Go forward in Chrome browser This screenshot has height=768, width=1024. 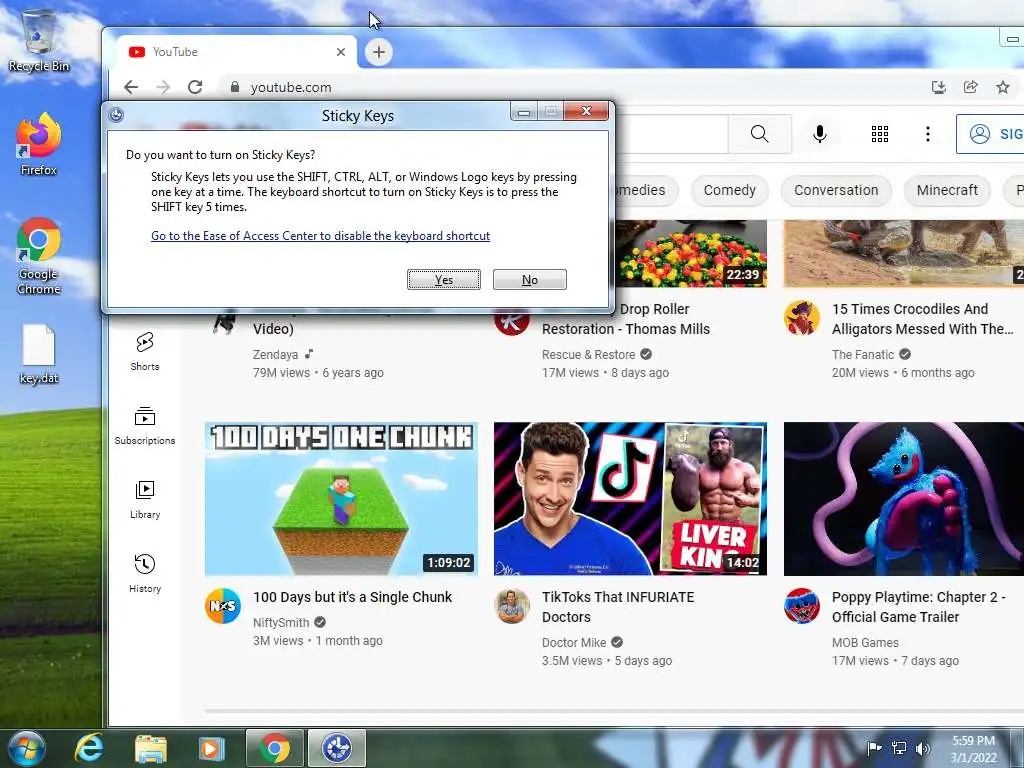click(x=163, y=87)
